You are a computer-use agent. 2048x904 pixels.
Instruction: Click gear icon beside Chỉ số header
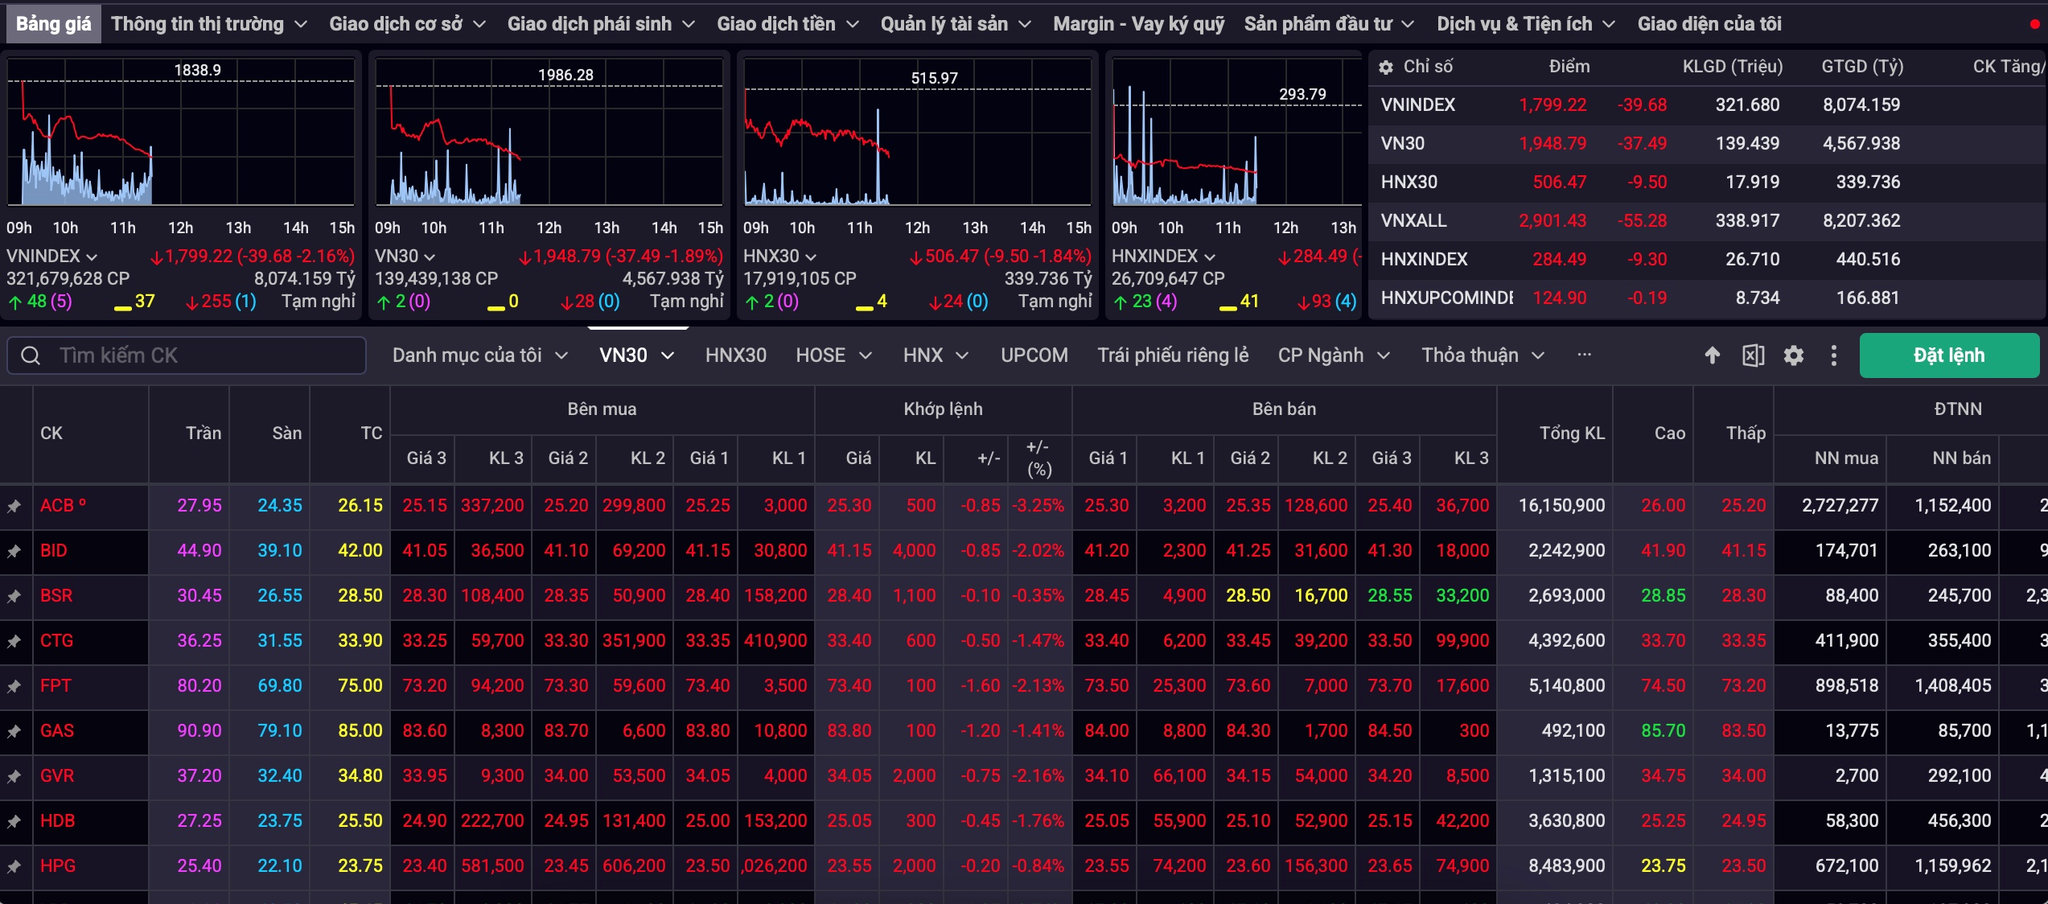1386,67
